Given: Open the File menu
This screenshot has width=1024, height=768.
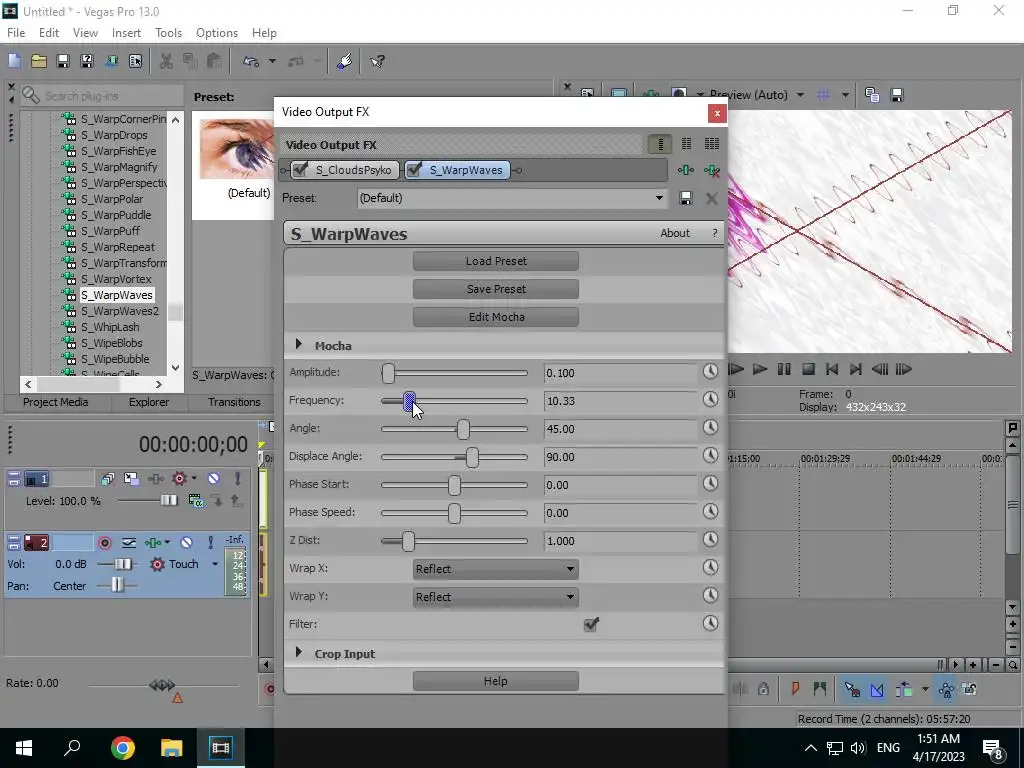Looking at the screenshot, I should (x=16, y=33).
